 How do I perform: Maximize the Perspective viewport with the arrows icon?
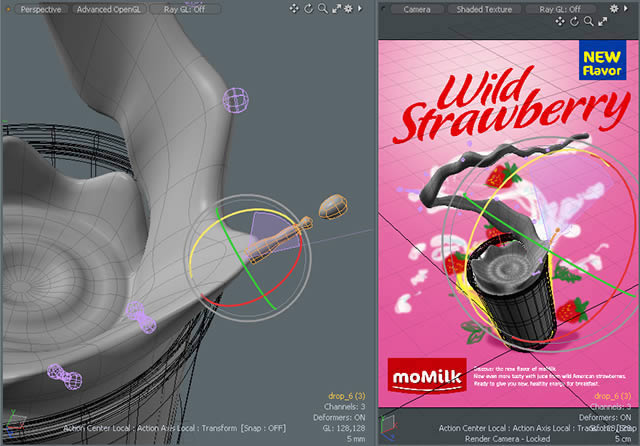pyautogui.click(x=336, y=9)
